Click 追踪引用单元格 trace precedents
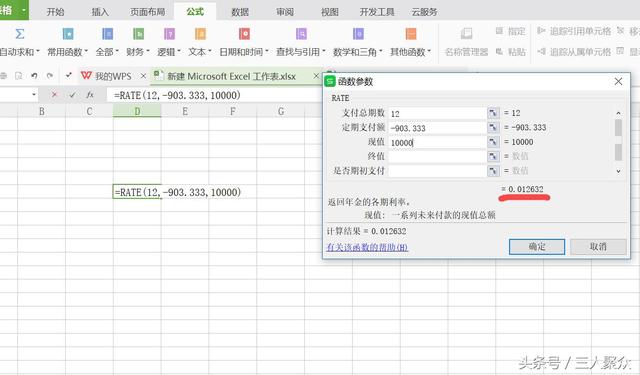 (x=574, y=31)
